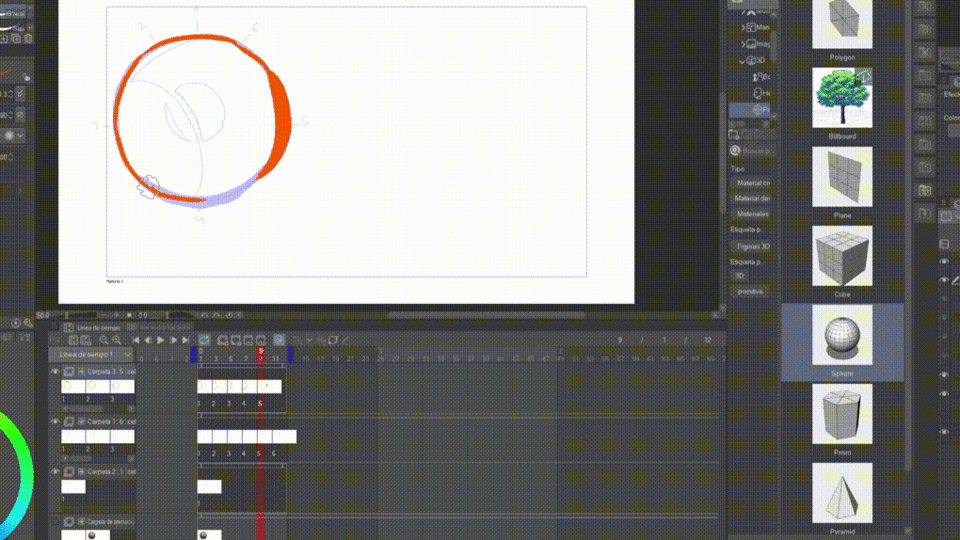The image size is (960, 540).
Task: Select cel 6 thumbnail in Carpeta 1 track
Action: click(284, 437)
